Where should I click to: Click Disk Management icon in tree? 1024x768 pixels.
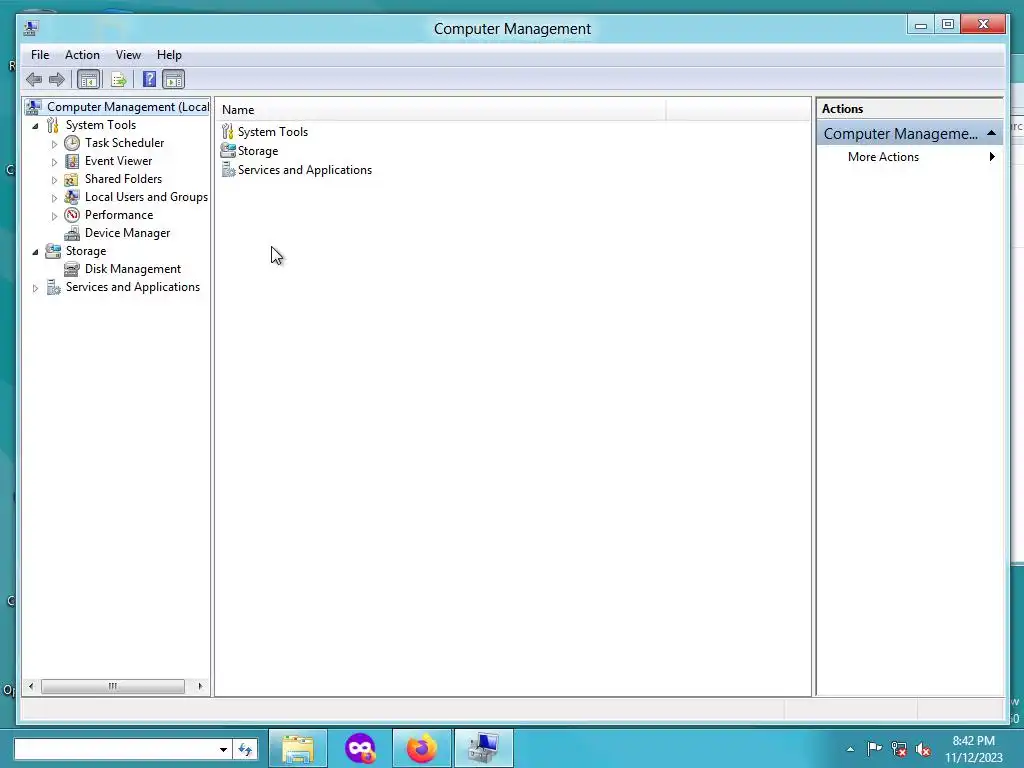[x=72, y=269]
